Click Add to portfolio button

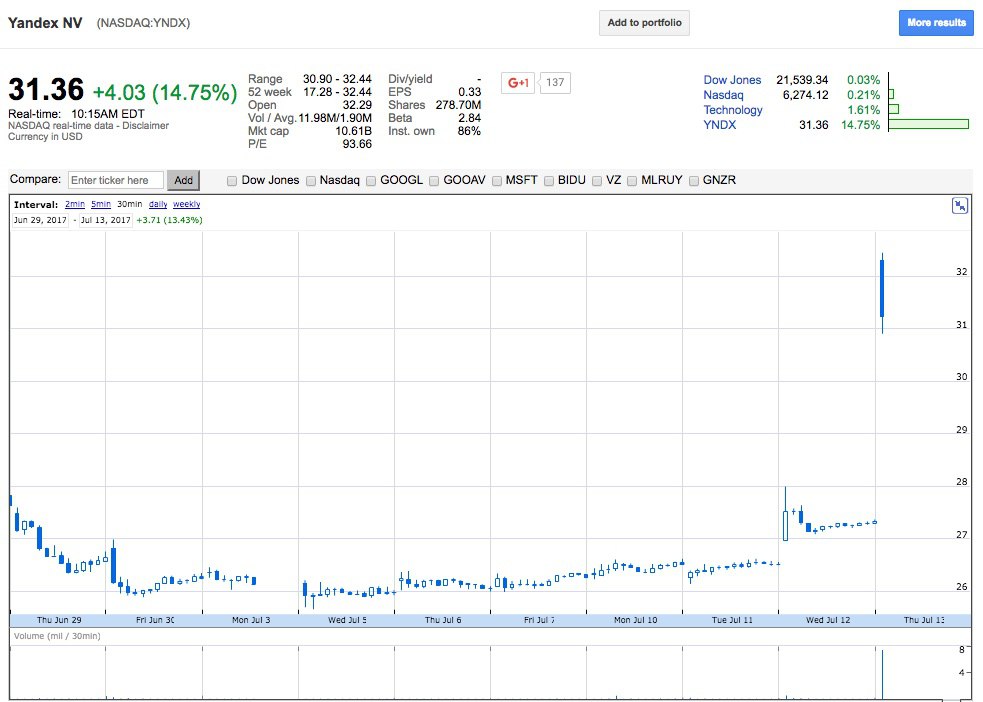(644, 23)
